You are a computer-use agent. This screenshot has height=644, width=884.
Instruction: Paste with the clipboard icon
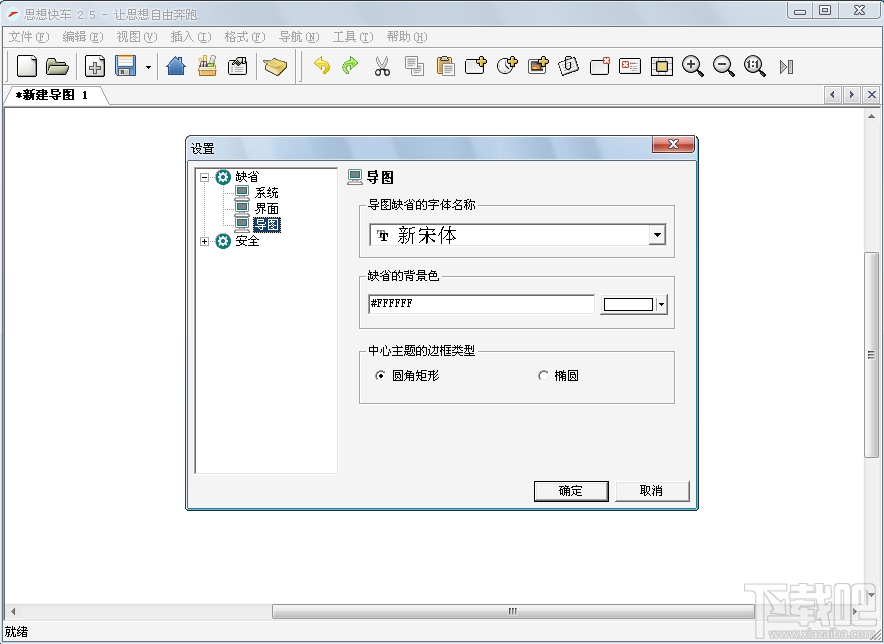(x=445, y=66)
